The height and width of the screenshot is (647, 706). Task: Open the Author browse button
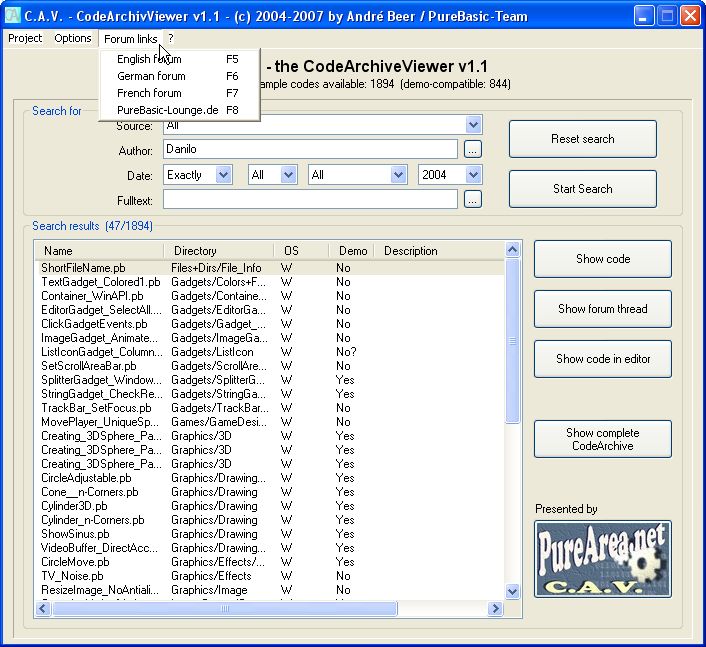click(x=473, y=149)
